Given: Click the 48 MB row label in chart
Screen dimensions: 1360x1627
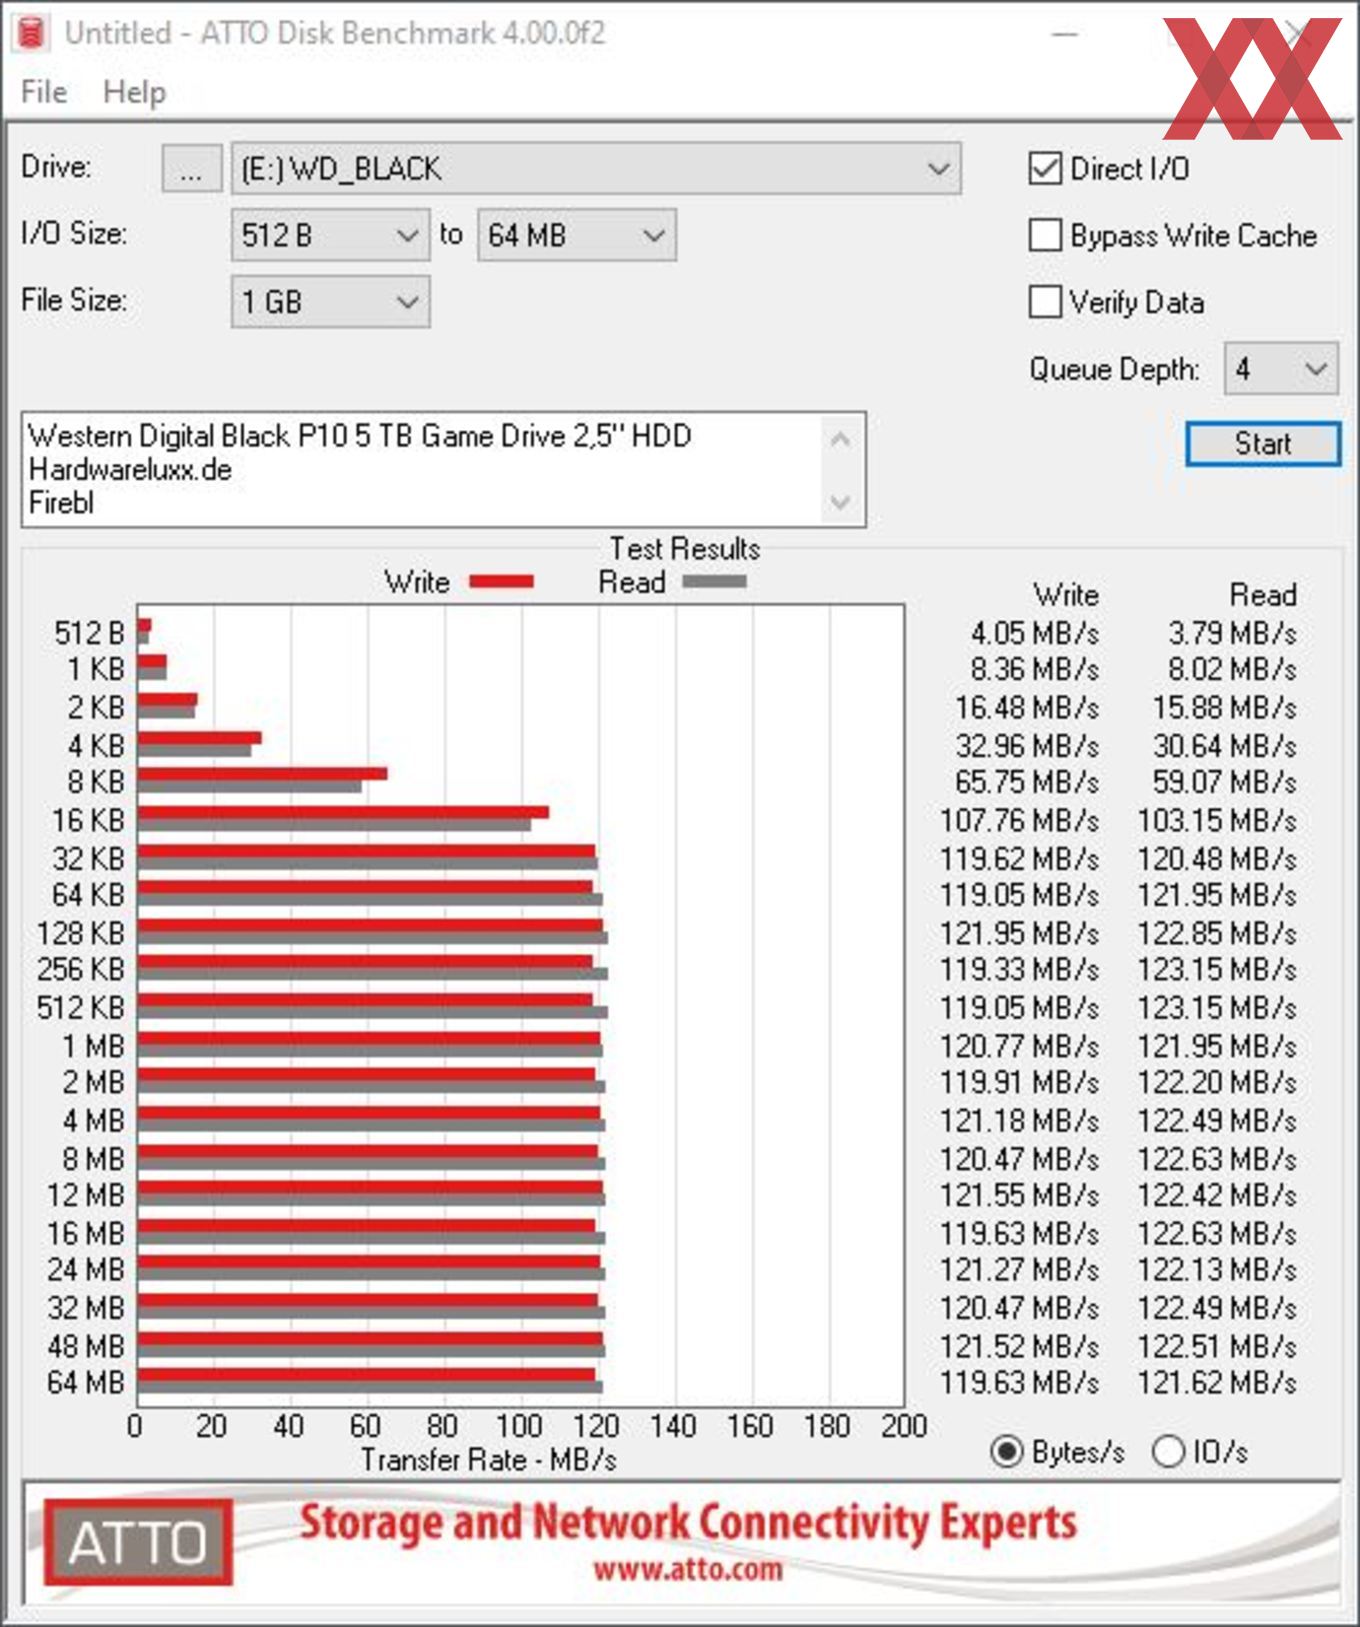Looking at the screenshot, I should coord(86,1346).
